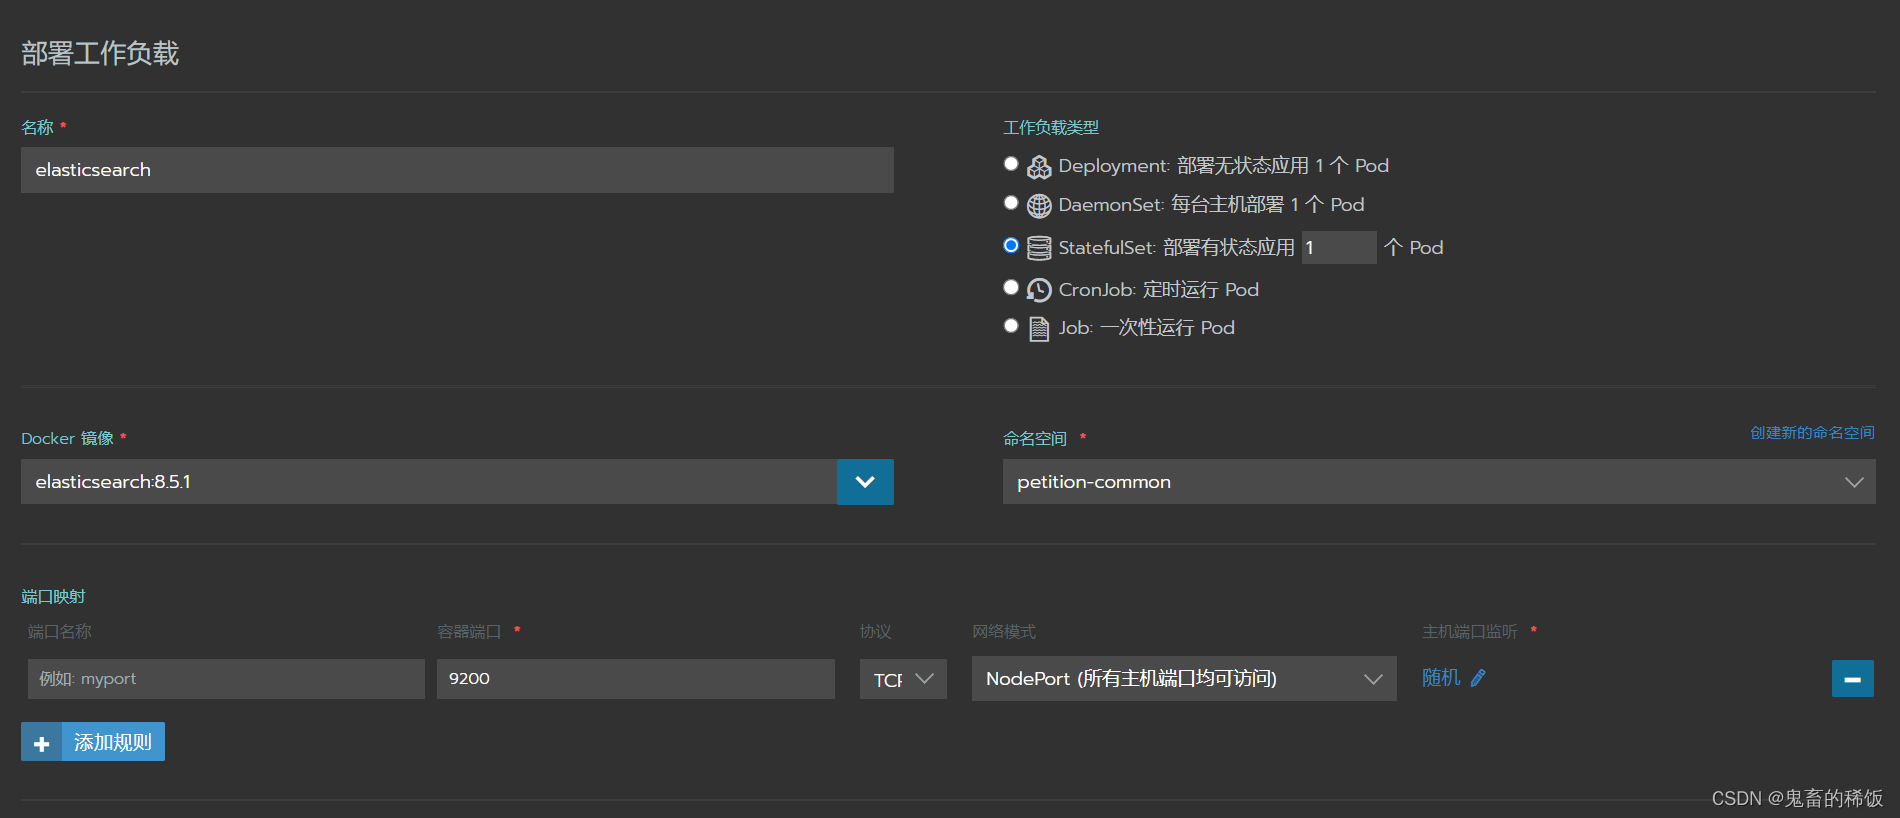
Task: Click the 部署工作负载 page heading
Action: pos(100,53)
